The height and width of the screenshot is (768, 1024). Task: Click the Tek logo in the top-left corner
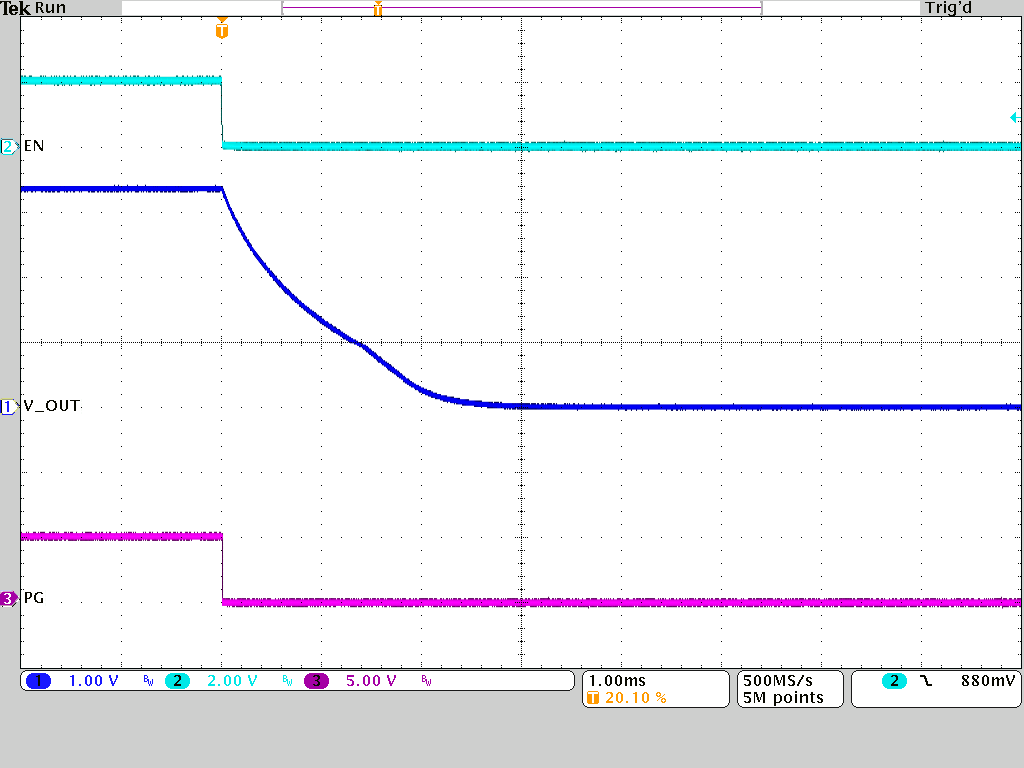[16, 8]
